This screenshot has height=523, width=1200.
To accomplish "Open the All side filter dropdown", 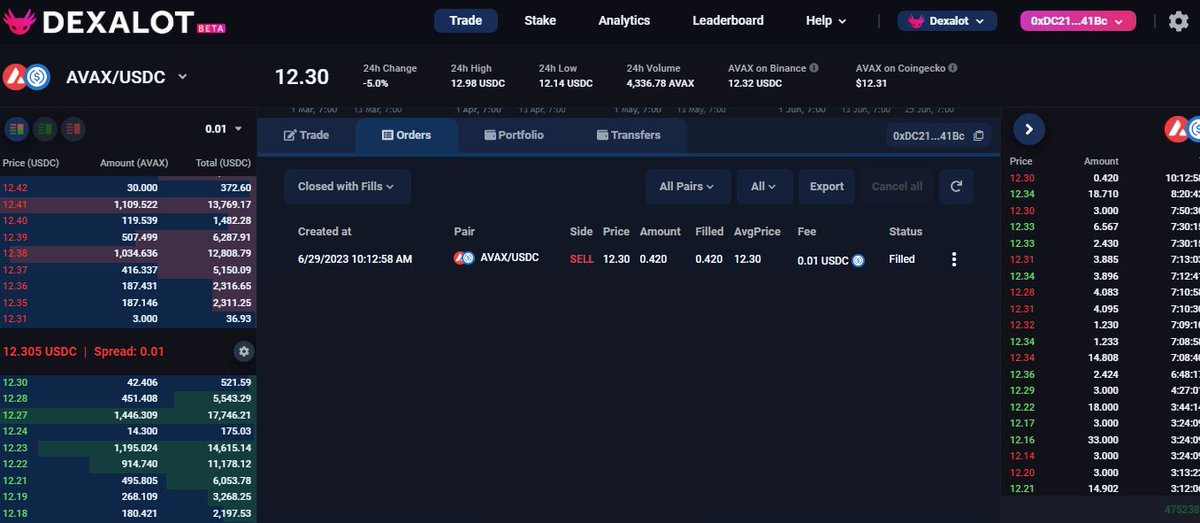I will pyautogui.click(x=764, y=186).
